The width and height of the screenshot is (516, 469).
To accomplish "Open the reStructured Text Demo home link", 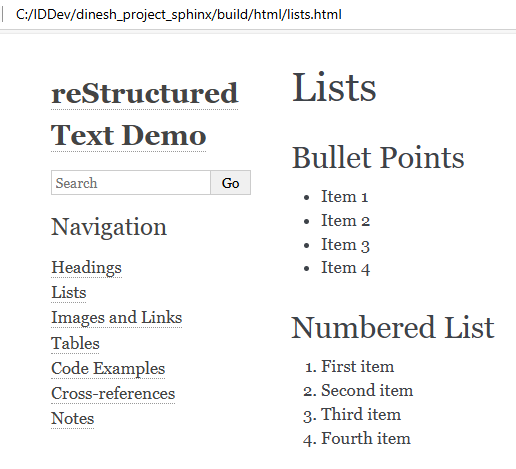I will 144,114.
